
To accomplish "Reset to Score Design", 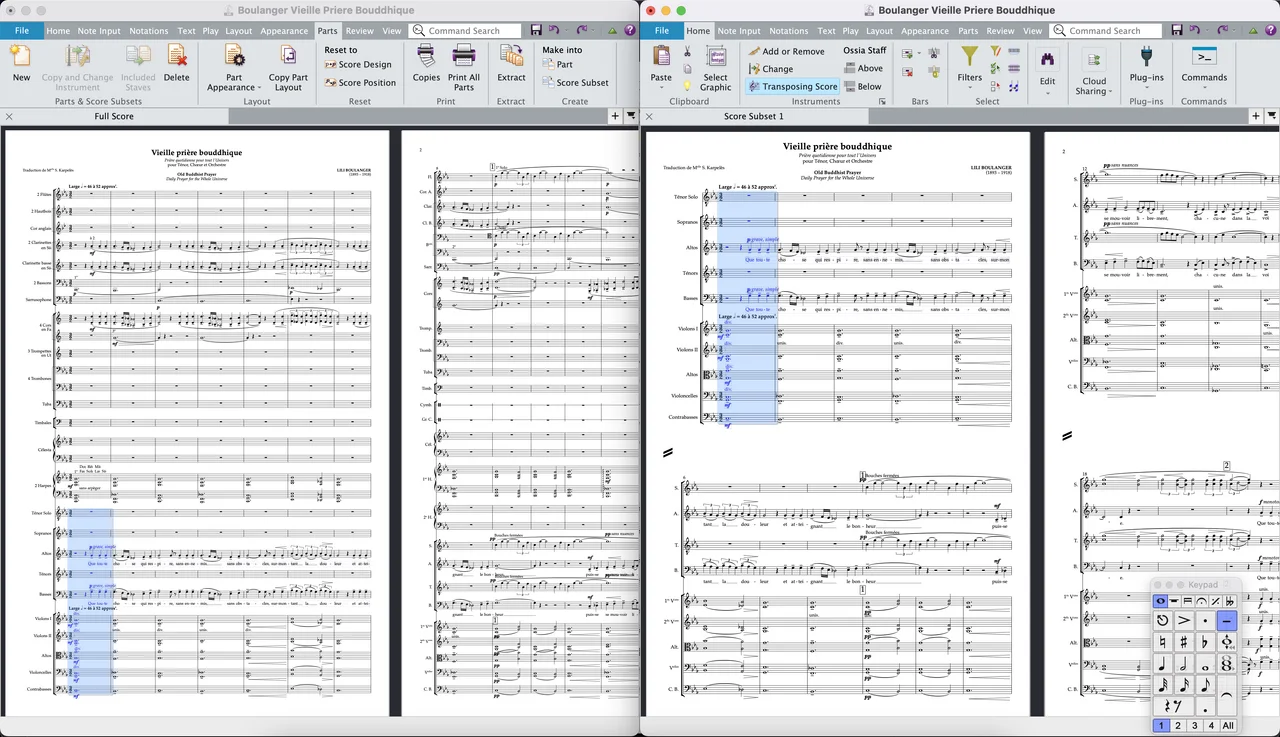I will pos(358,65).
